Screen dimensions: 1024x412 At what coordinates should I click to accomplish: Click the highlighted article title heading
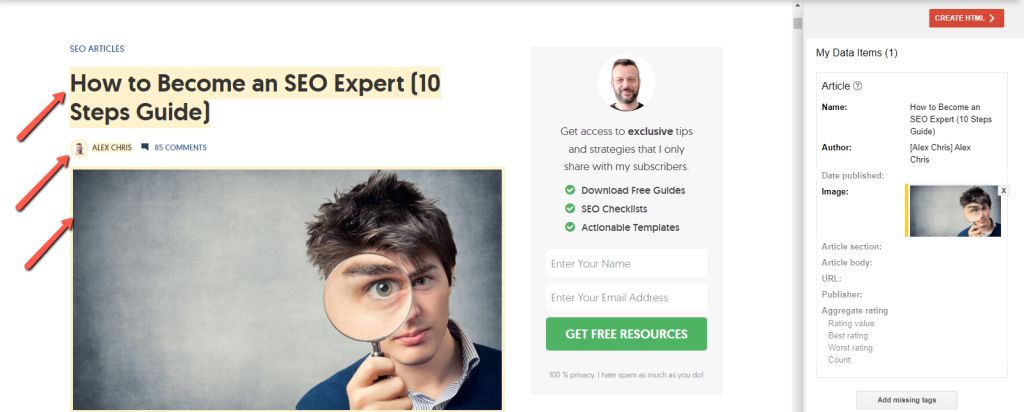coord(255,97)
